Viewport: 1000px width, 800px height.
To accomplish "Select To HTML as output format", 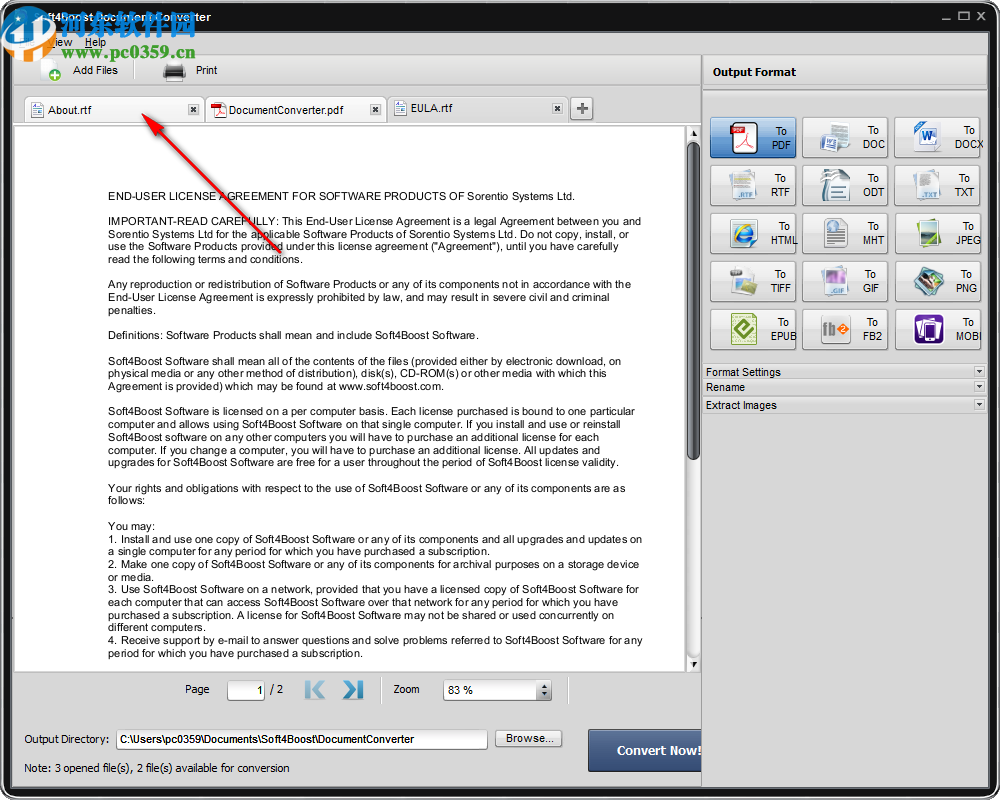I will tap(752, 233).
